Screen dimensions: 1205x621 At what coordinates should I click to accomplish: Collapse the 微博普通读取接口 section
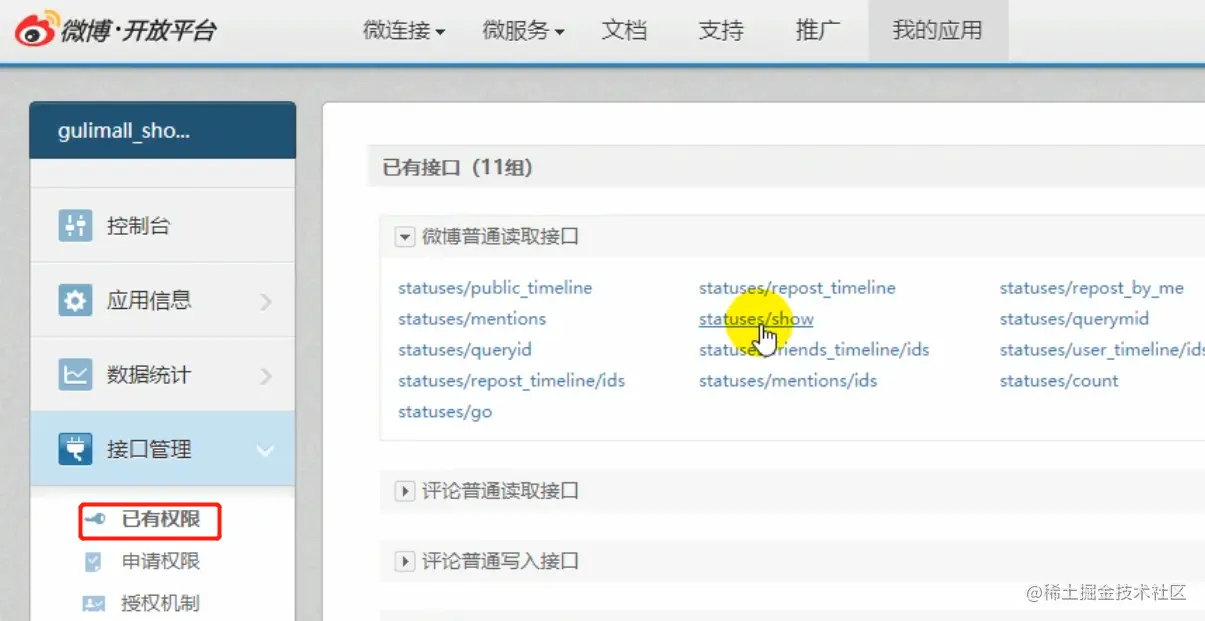click(405, 236)
